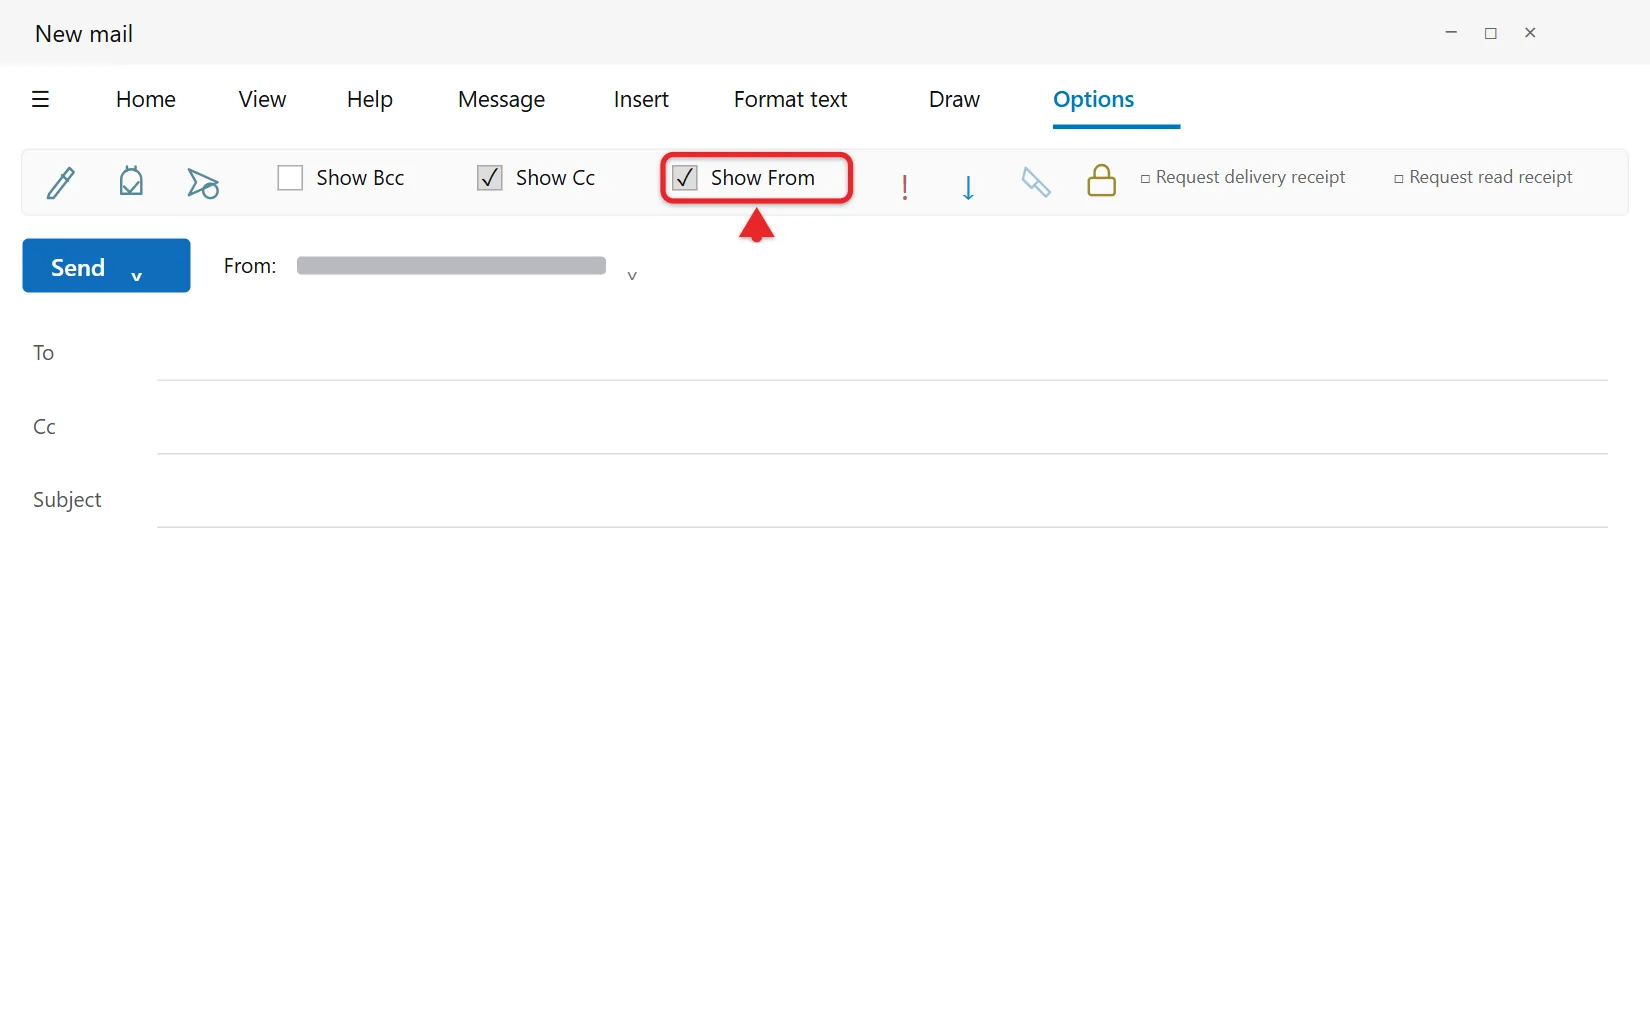Screen dimensions: 1650x1035
Task: Close the New mail window
Action: tap(1530, 33)
